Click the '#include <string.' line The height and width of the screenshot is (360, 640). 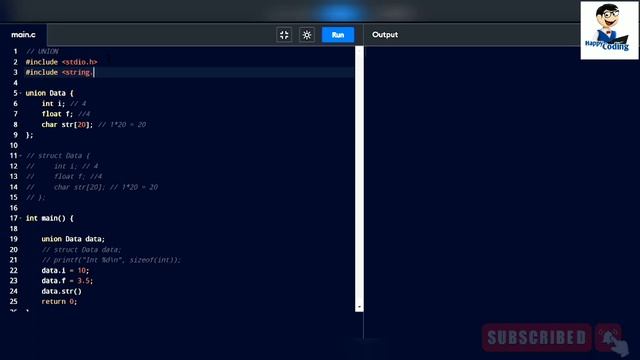[x=60, y=72]
